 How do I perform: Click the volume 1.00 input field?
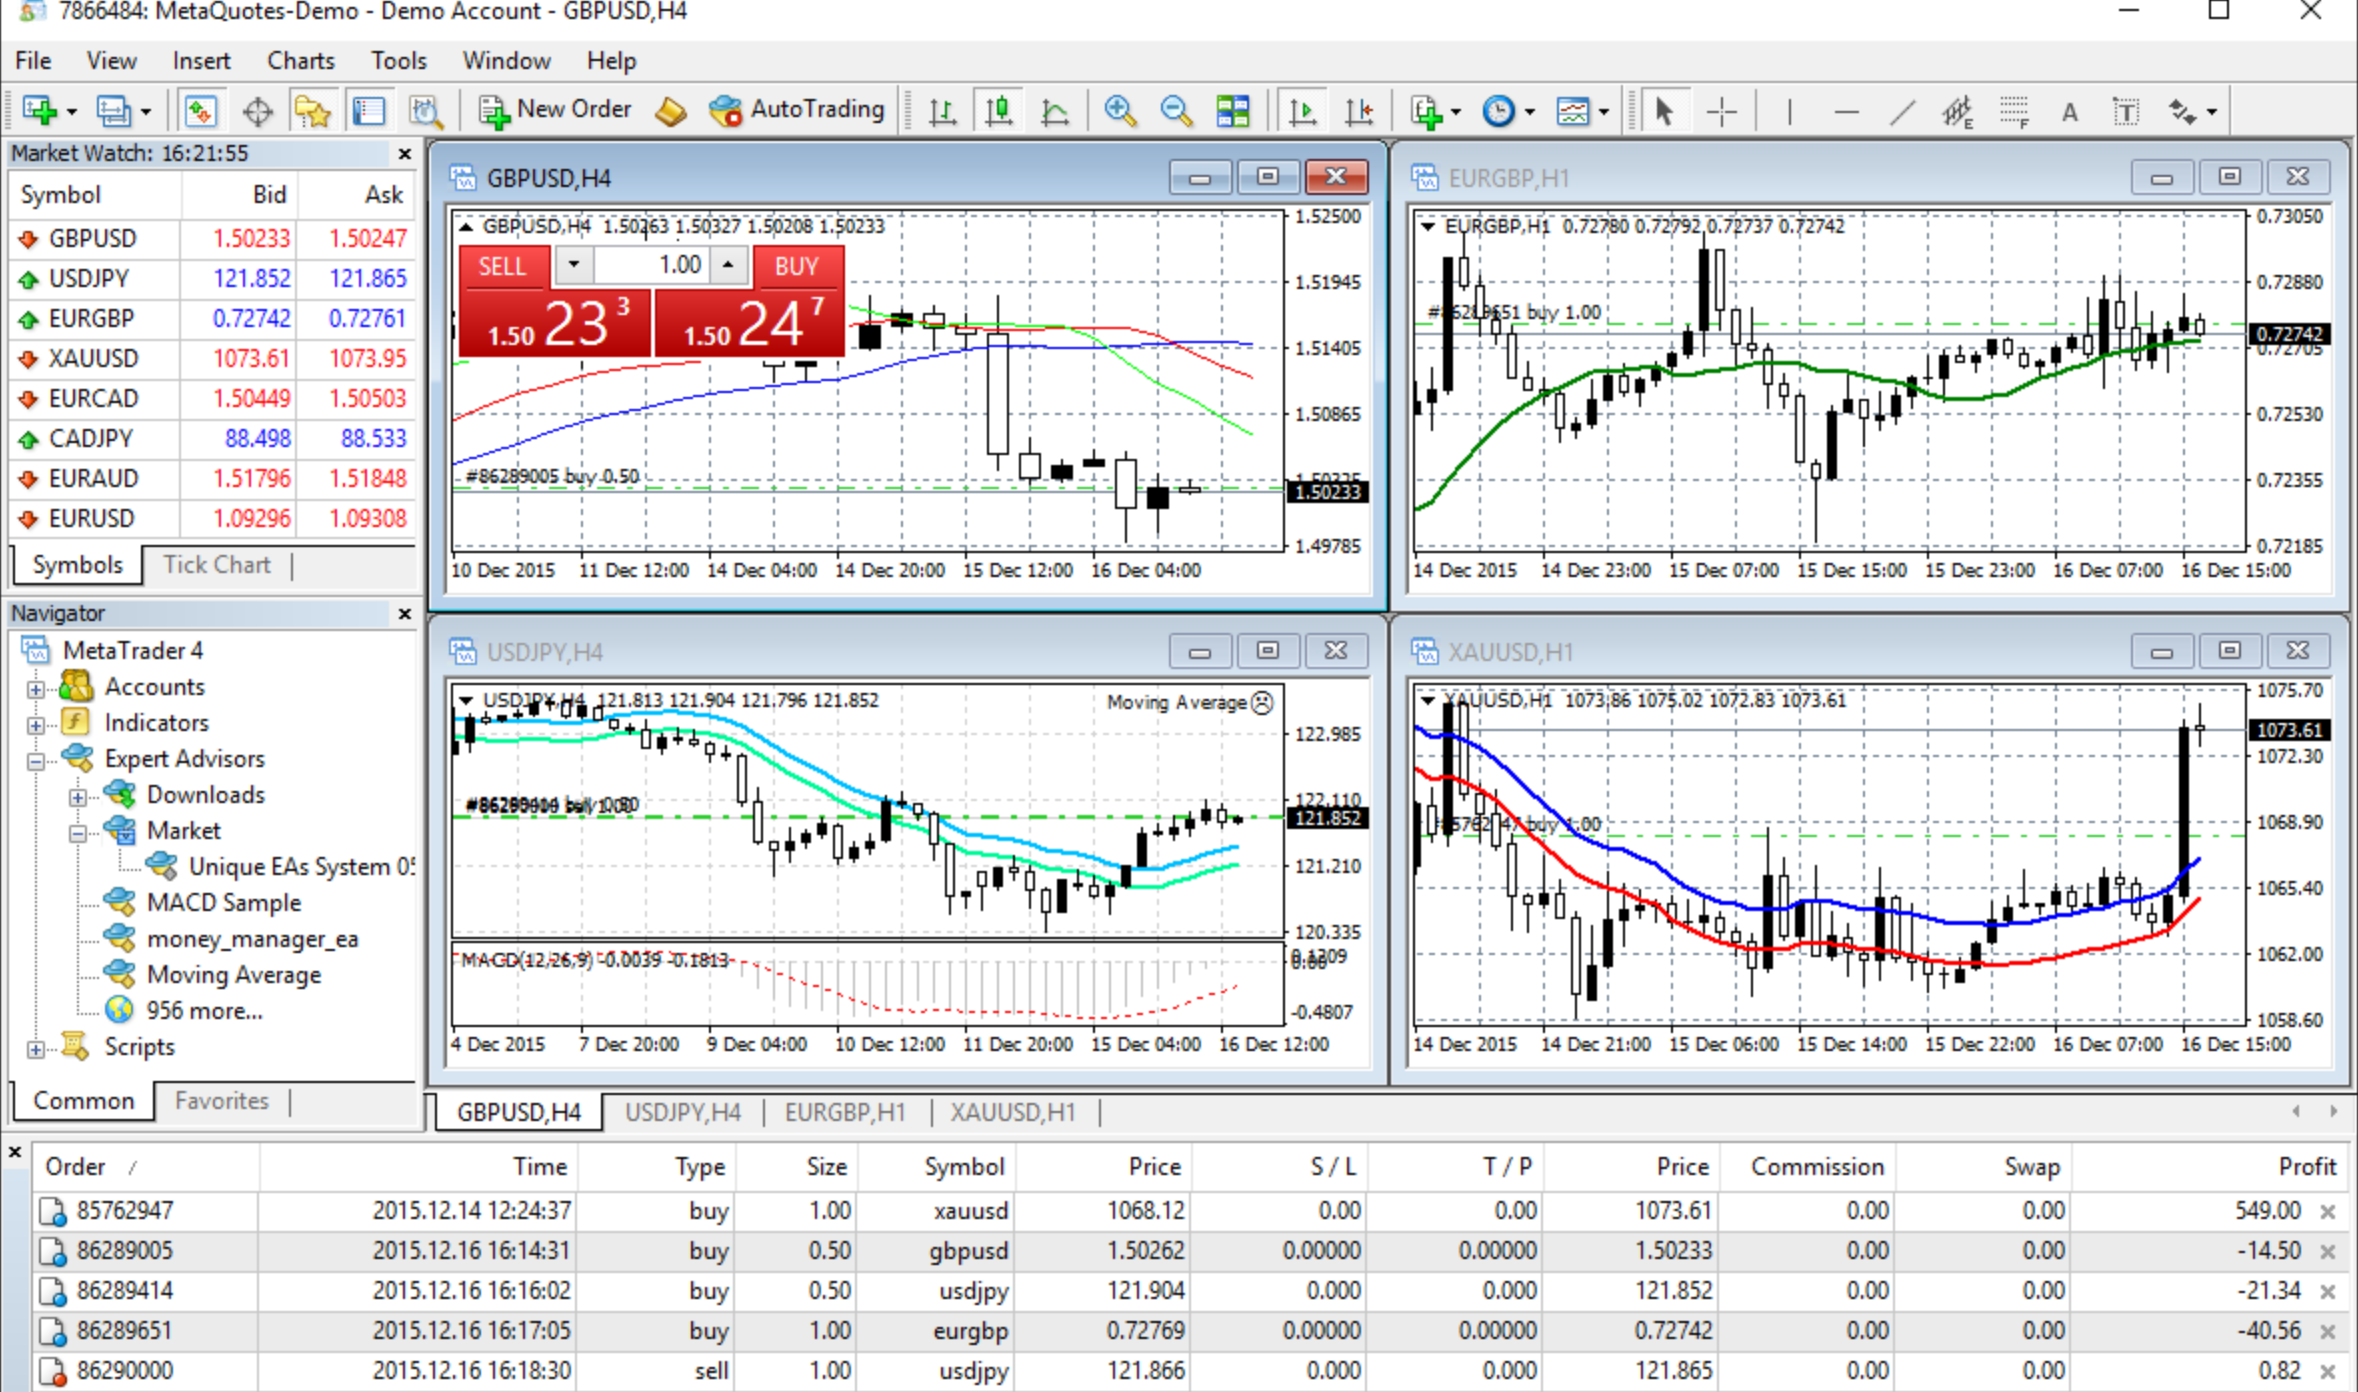coord(651,265)
